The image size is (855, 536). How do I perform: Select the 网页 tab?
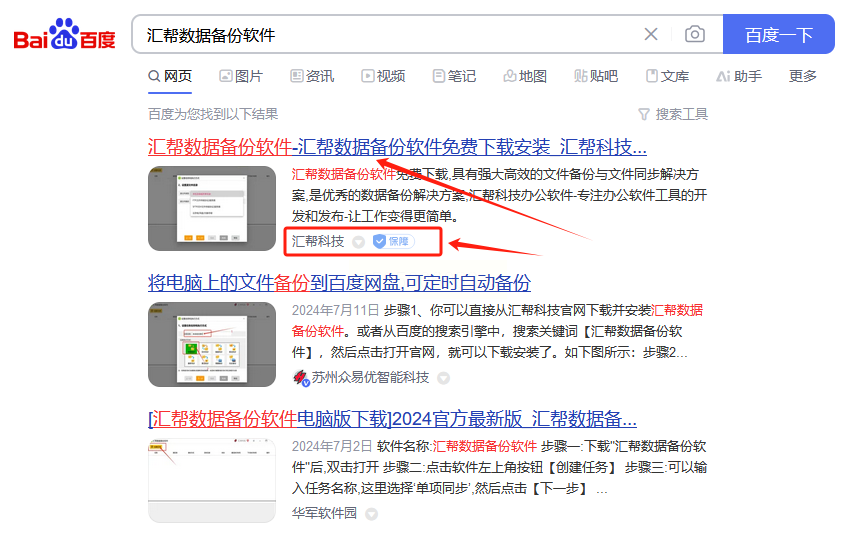(x=170, y=76)
